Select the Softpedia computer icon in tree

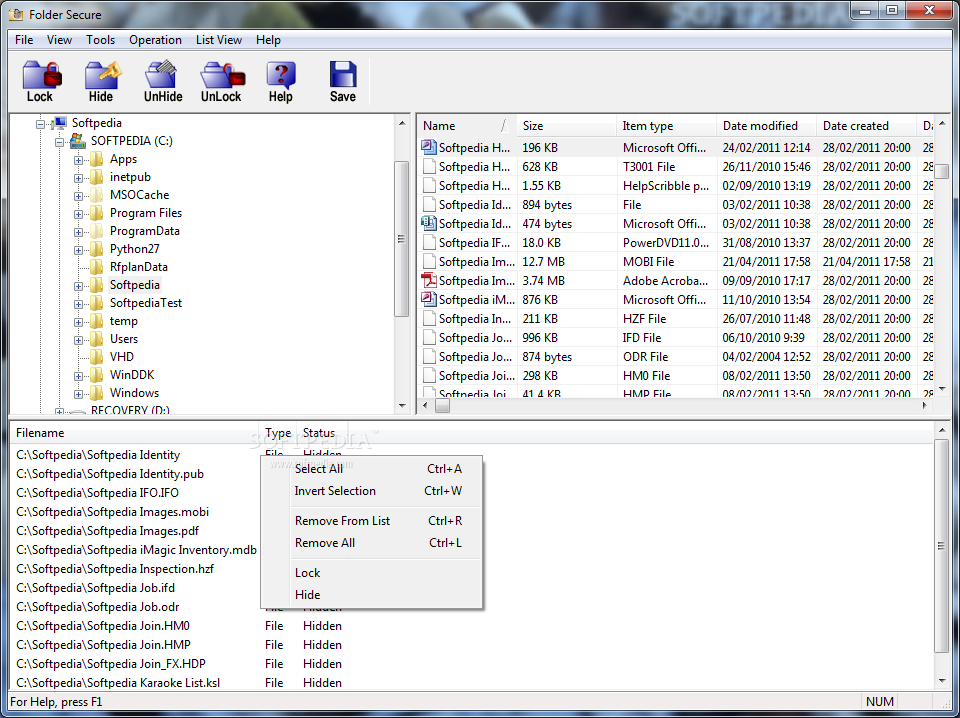(59, 123)
